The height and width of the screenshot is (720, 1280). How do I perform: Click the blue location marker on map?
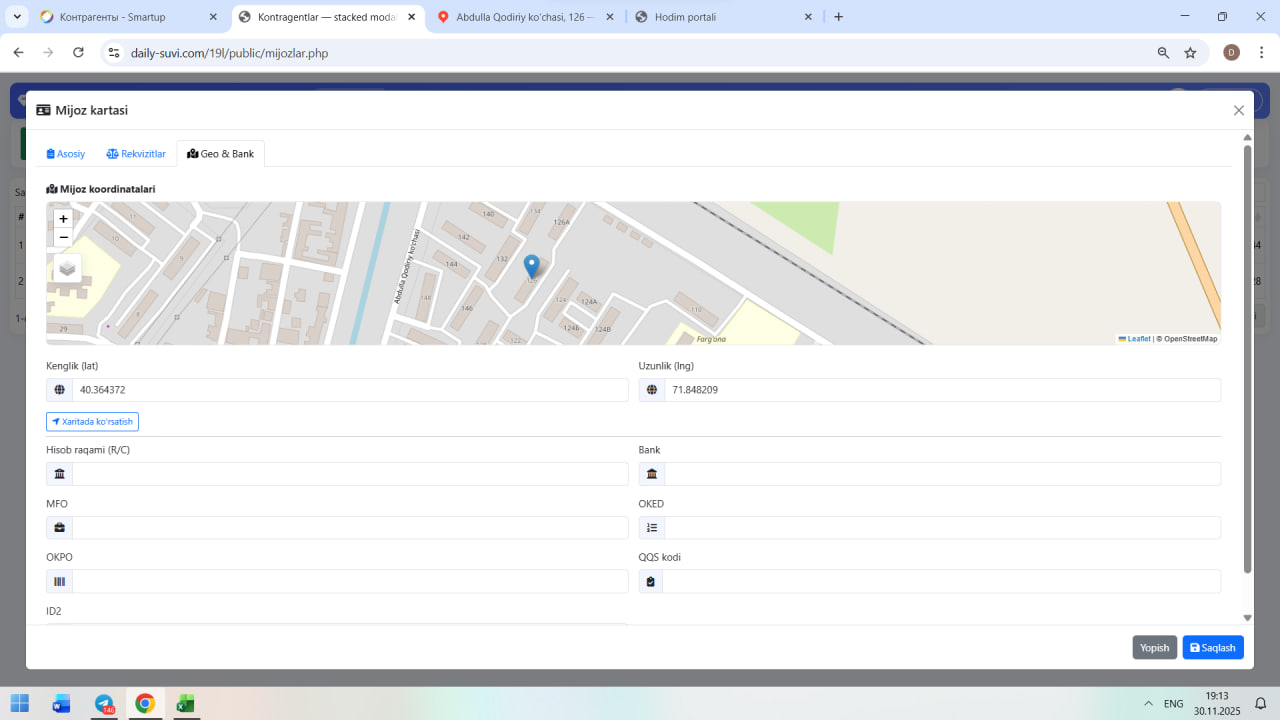(532, 266)
